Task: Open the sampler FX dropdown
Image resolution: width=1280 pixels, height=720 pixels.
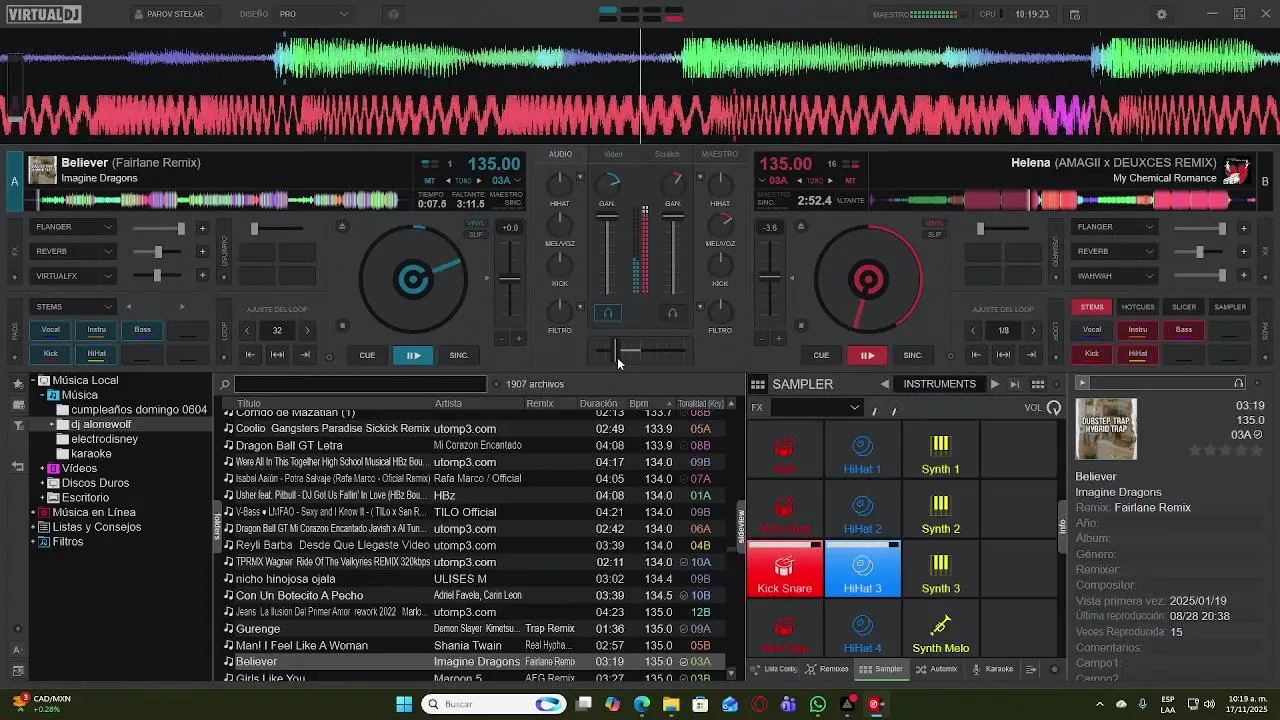Action: [816, 407]
